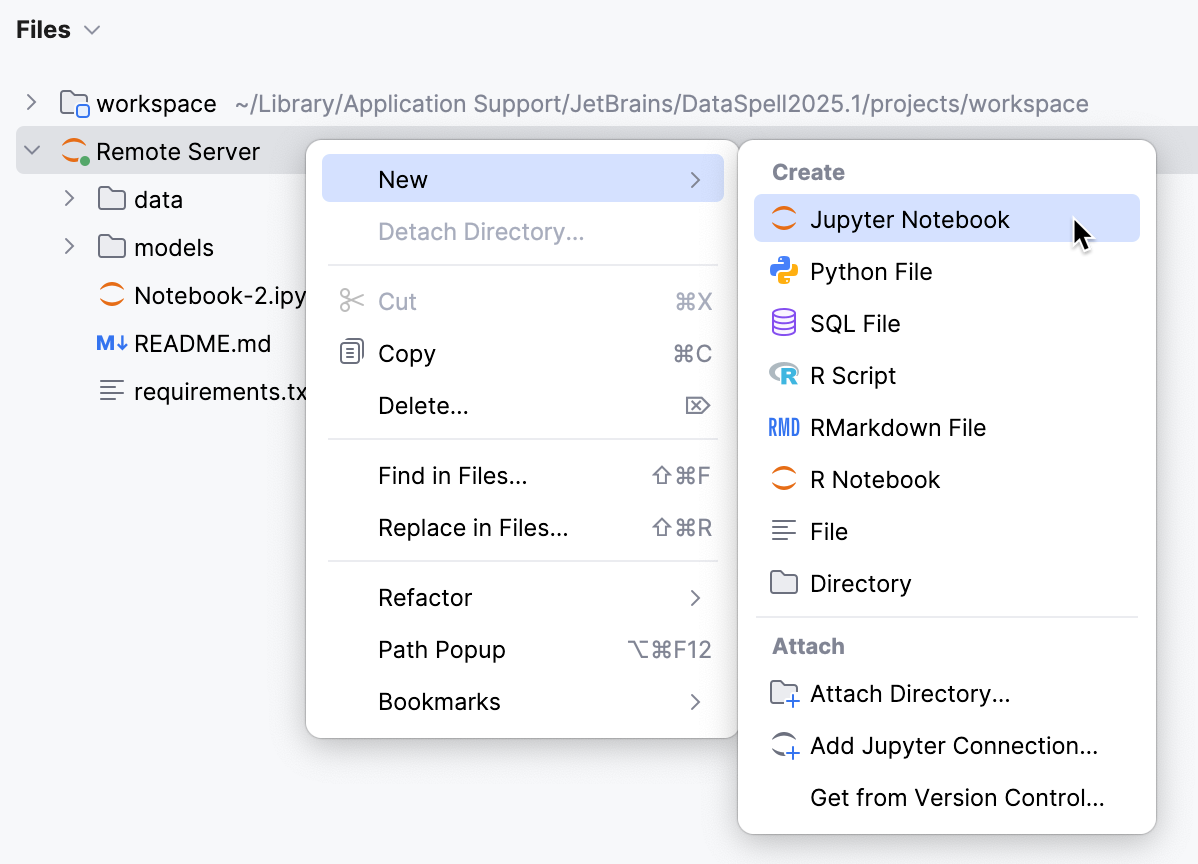Select Replace in Files...
Viewport: 1198px width, 864px height.
coord(523,527)
